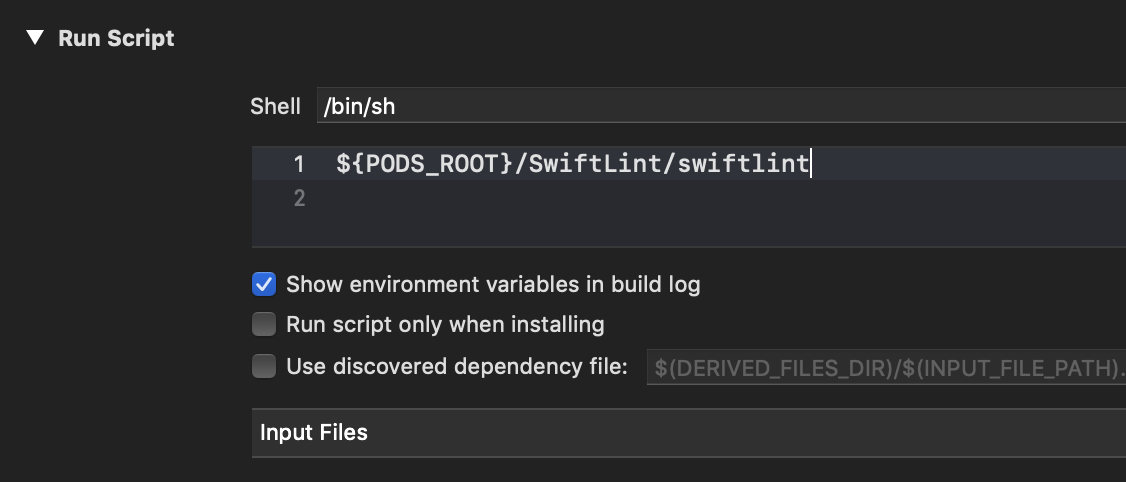This screenshot has width=1126, height=482.
Task: Uncheck Show environment variables in build log
Action: 264,284
